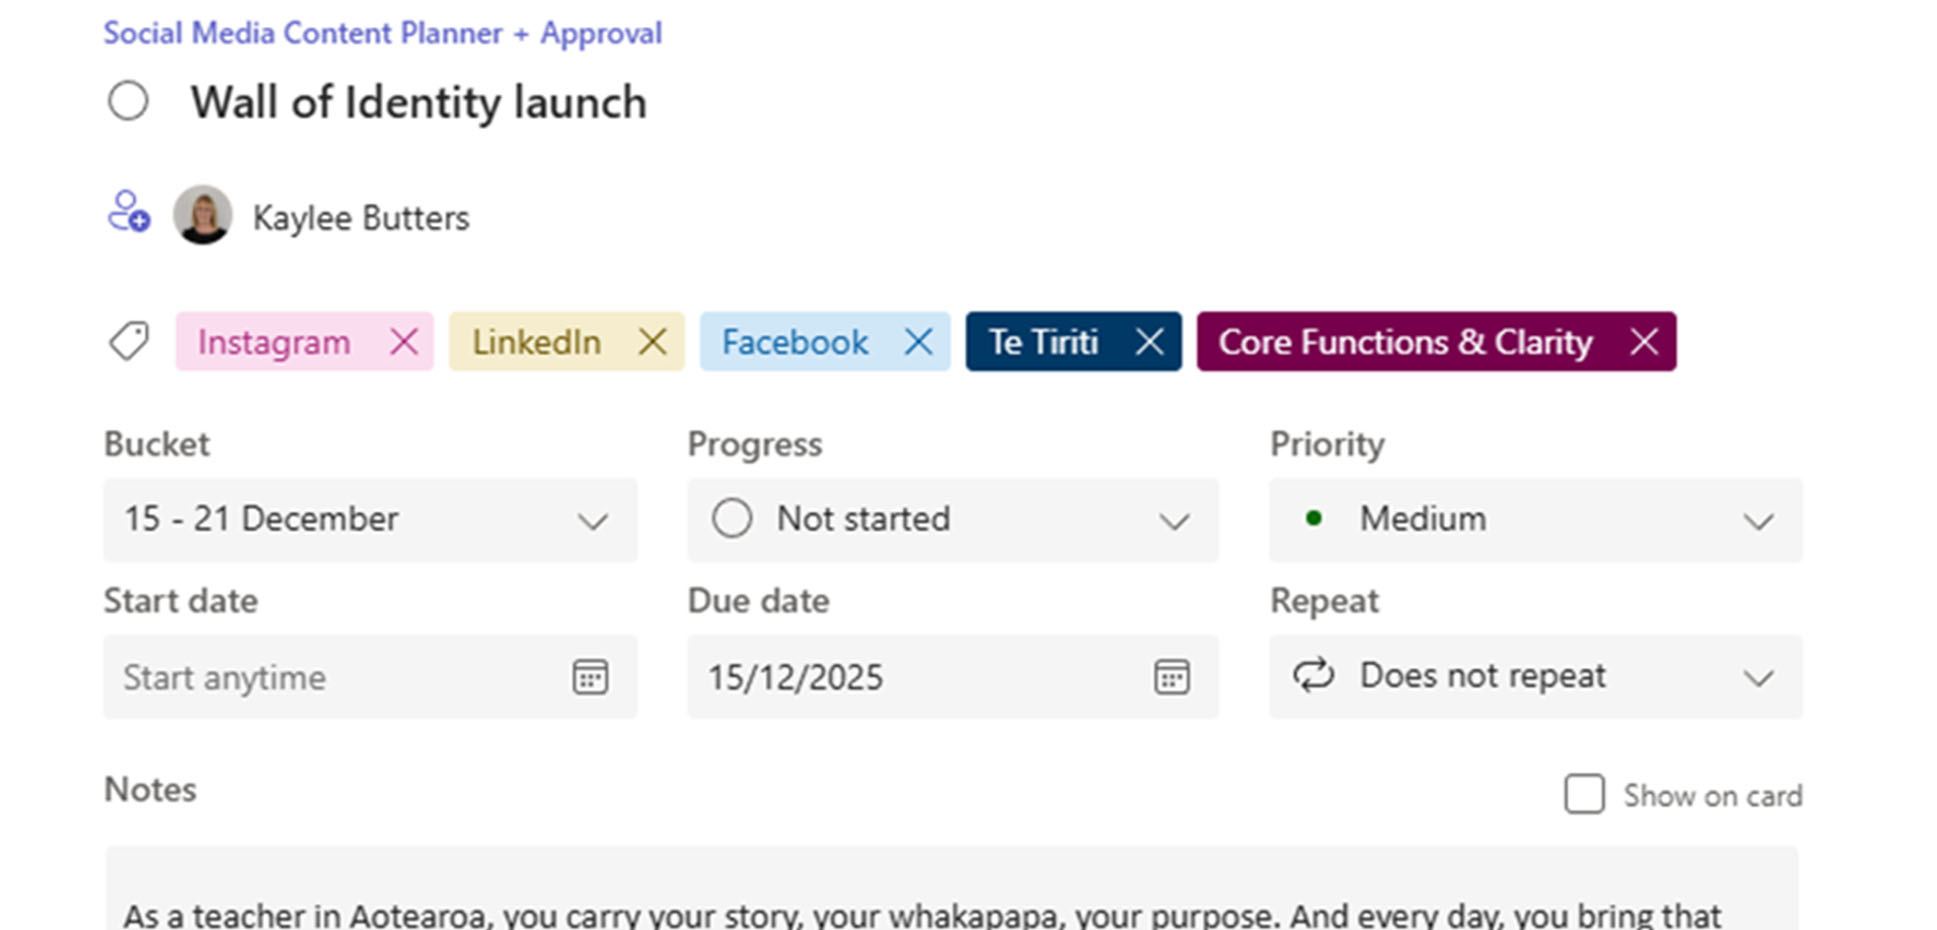The image size is (1937, 930).
Task: Remove the Core Functions & Clarity label
Action: 1644,342
